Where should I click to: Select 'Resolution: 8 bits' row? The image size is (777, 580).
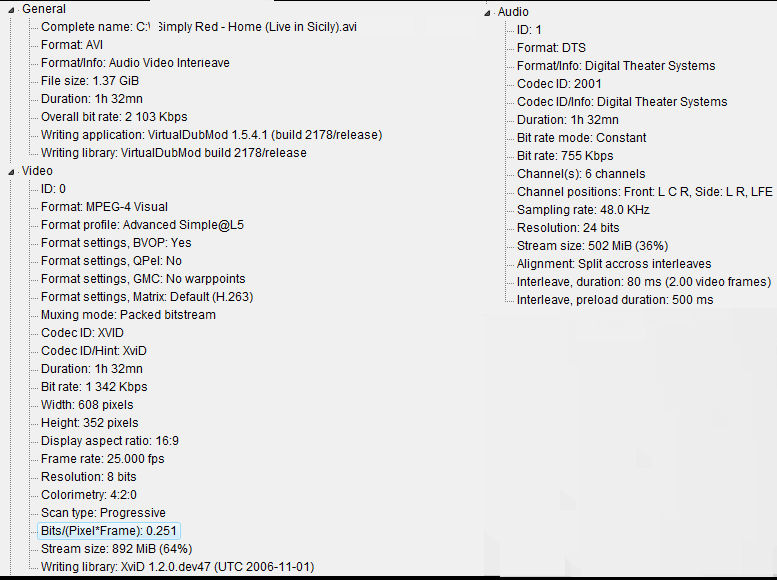[x=89, y=477]
